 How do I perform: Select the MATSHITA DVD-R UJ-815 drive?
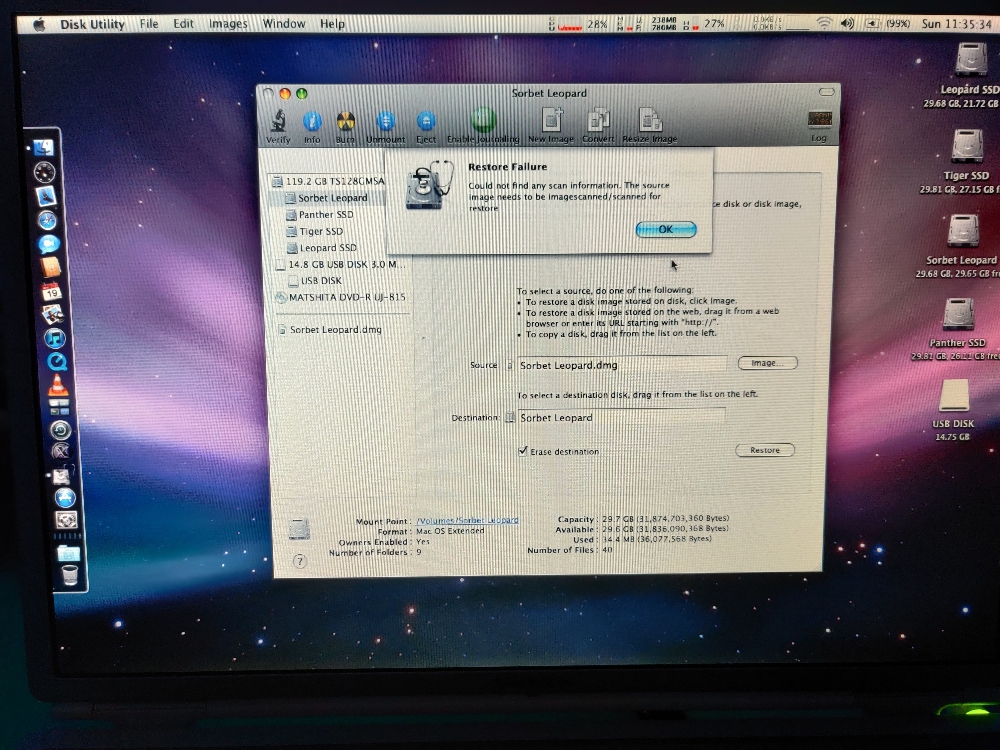[341, 297]
